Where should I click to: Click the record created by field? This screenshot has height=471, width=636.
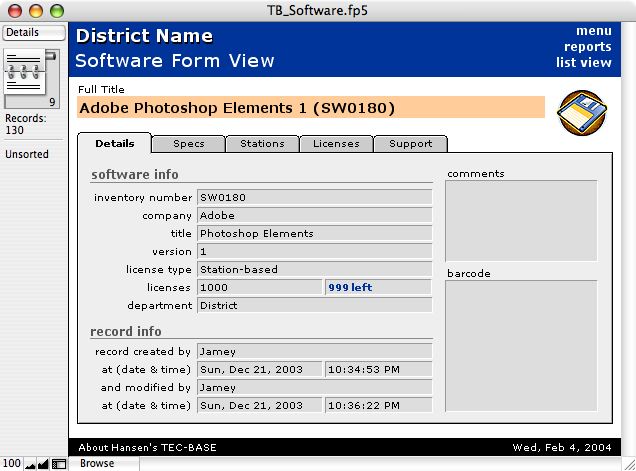click(x=314, y=351)
